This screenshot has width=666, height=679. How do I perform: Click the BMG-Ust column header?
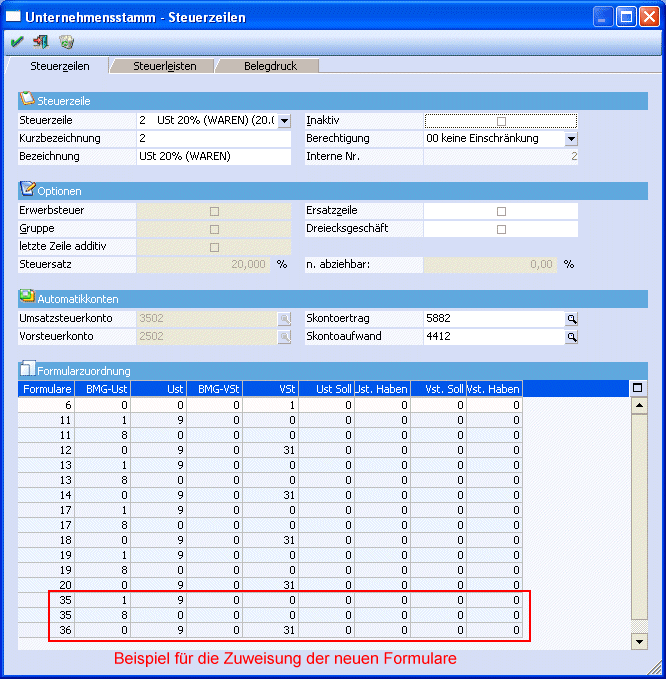click(103, 388)
